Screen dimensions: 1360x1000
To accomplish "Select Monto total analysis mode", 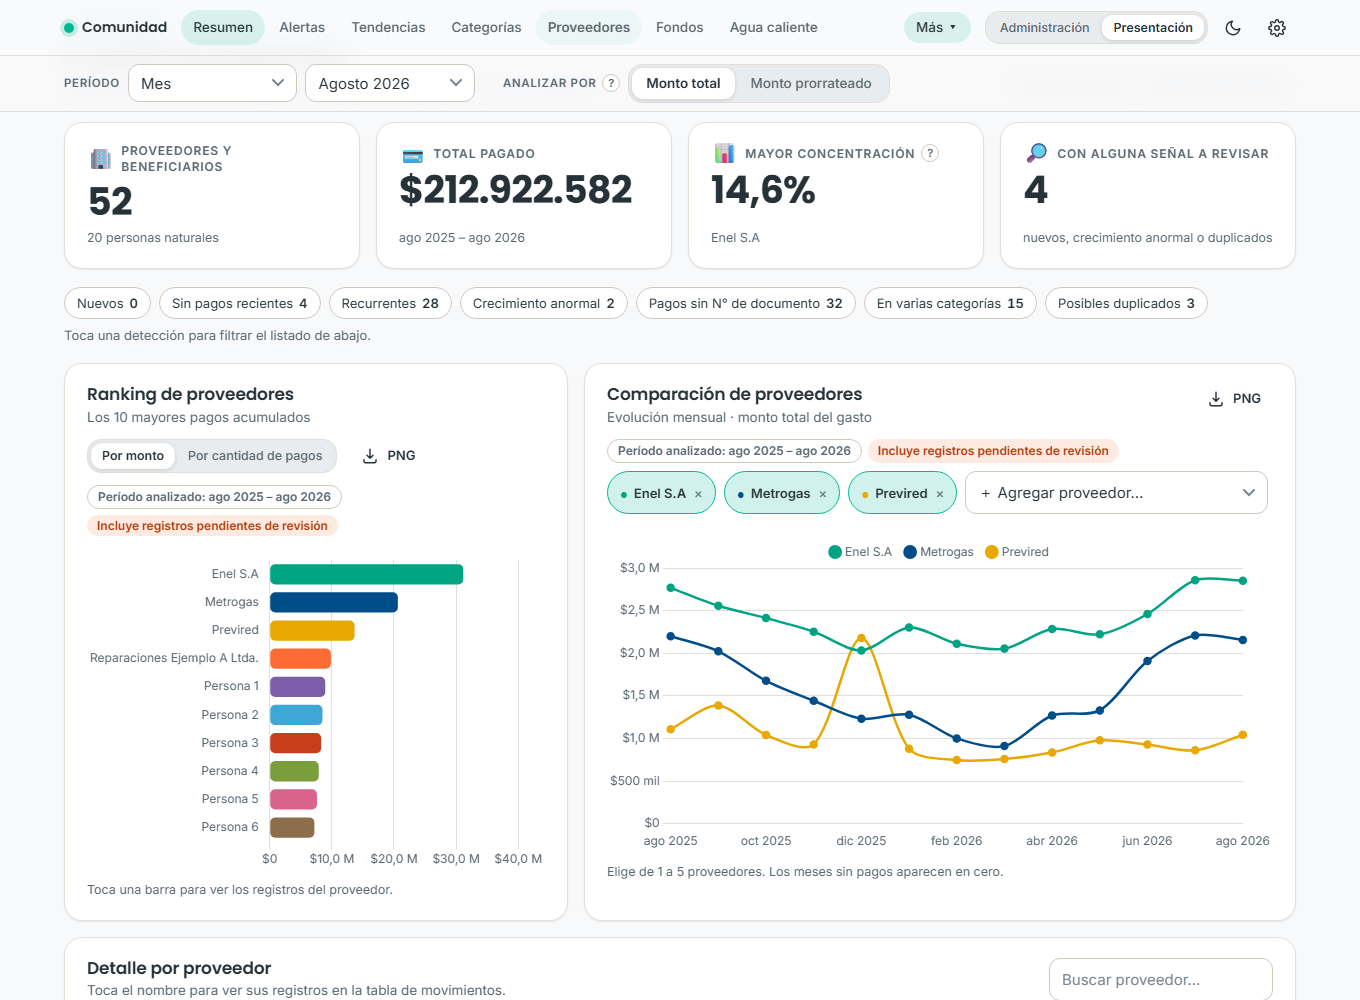I will pos(683,84).
